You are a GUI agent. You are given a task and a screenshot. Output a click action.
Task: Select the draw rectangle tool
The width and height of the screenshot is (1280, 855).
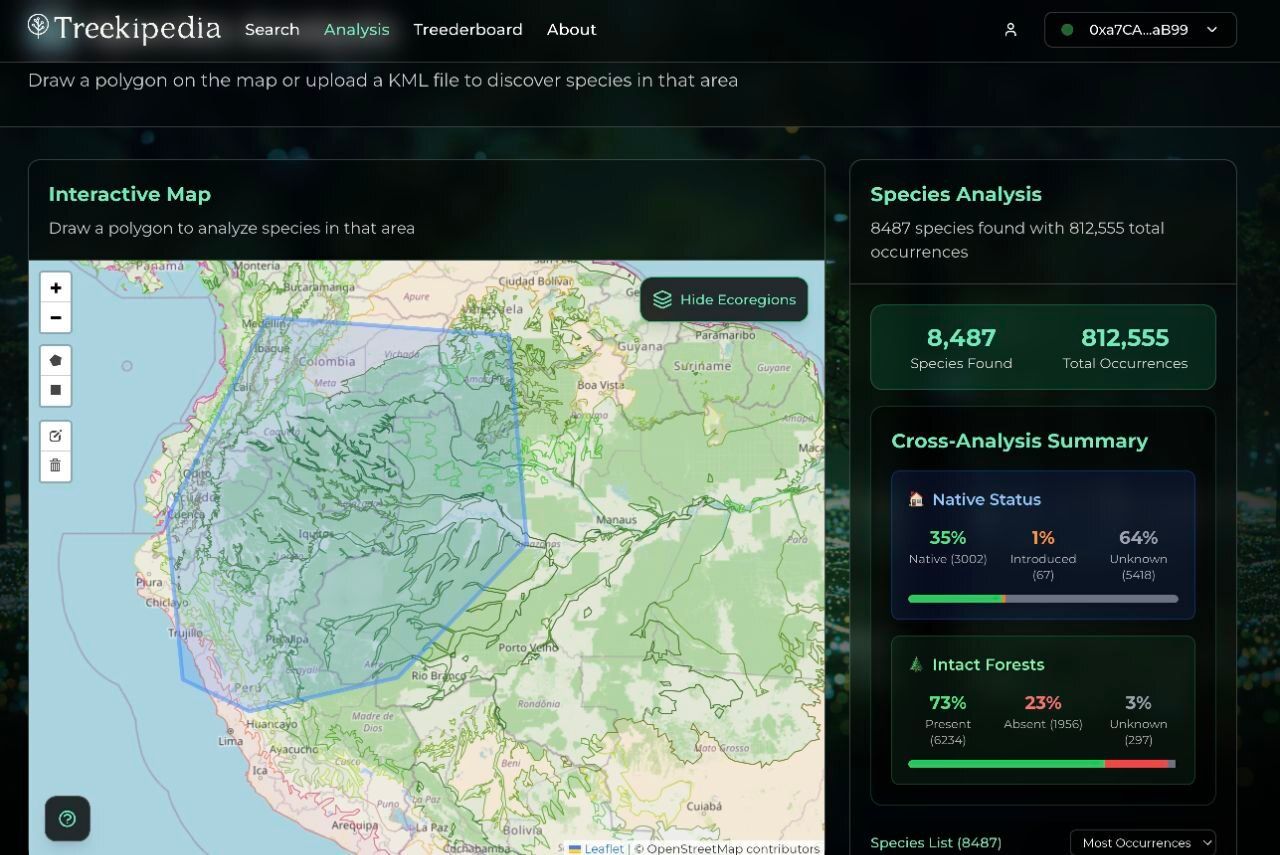[56, 390]
